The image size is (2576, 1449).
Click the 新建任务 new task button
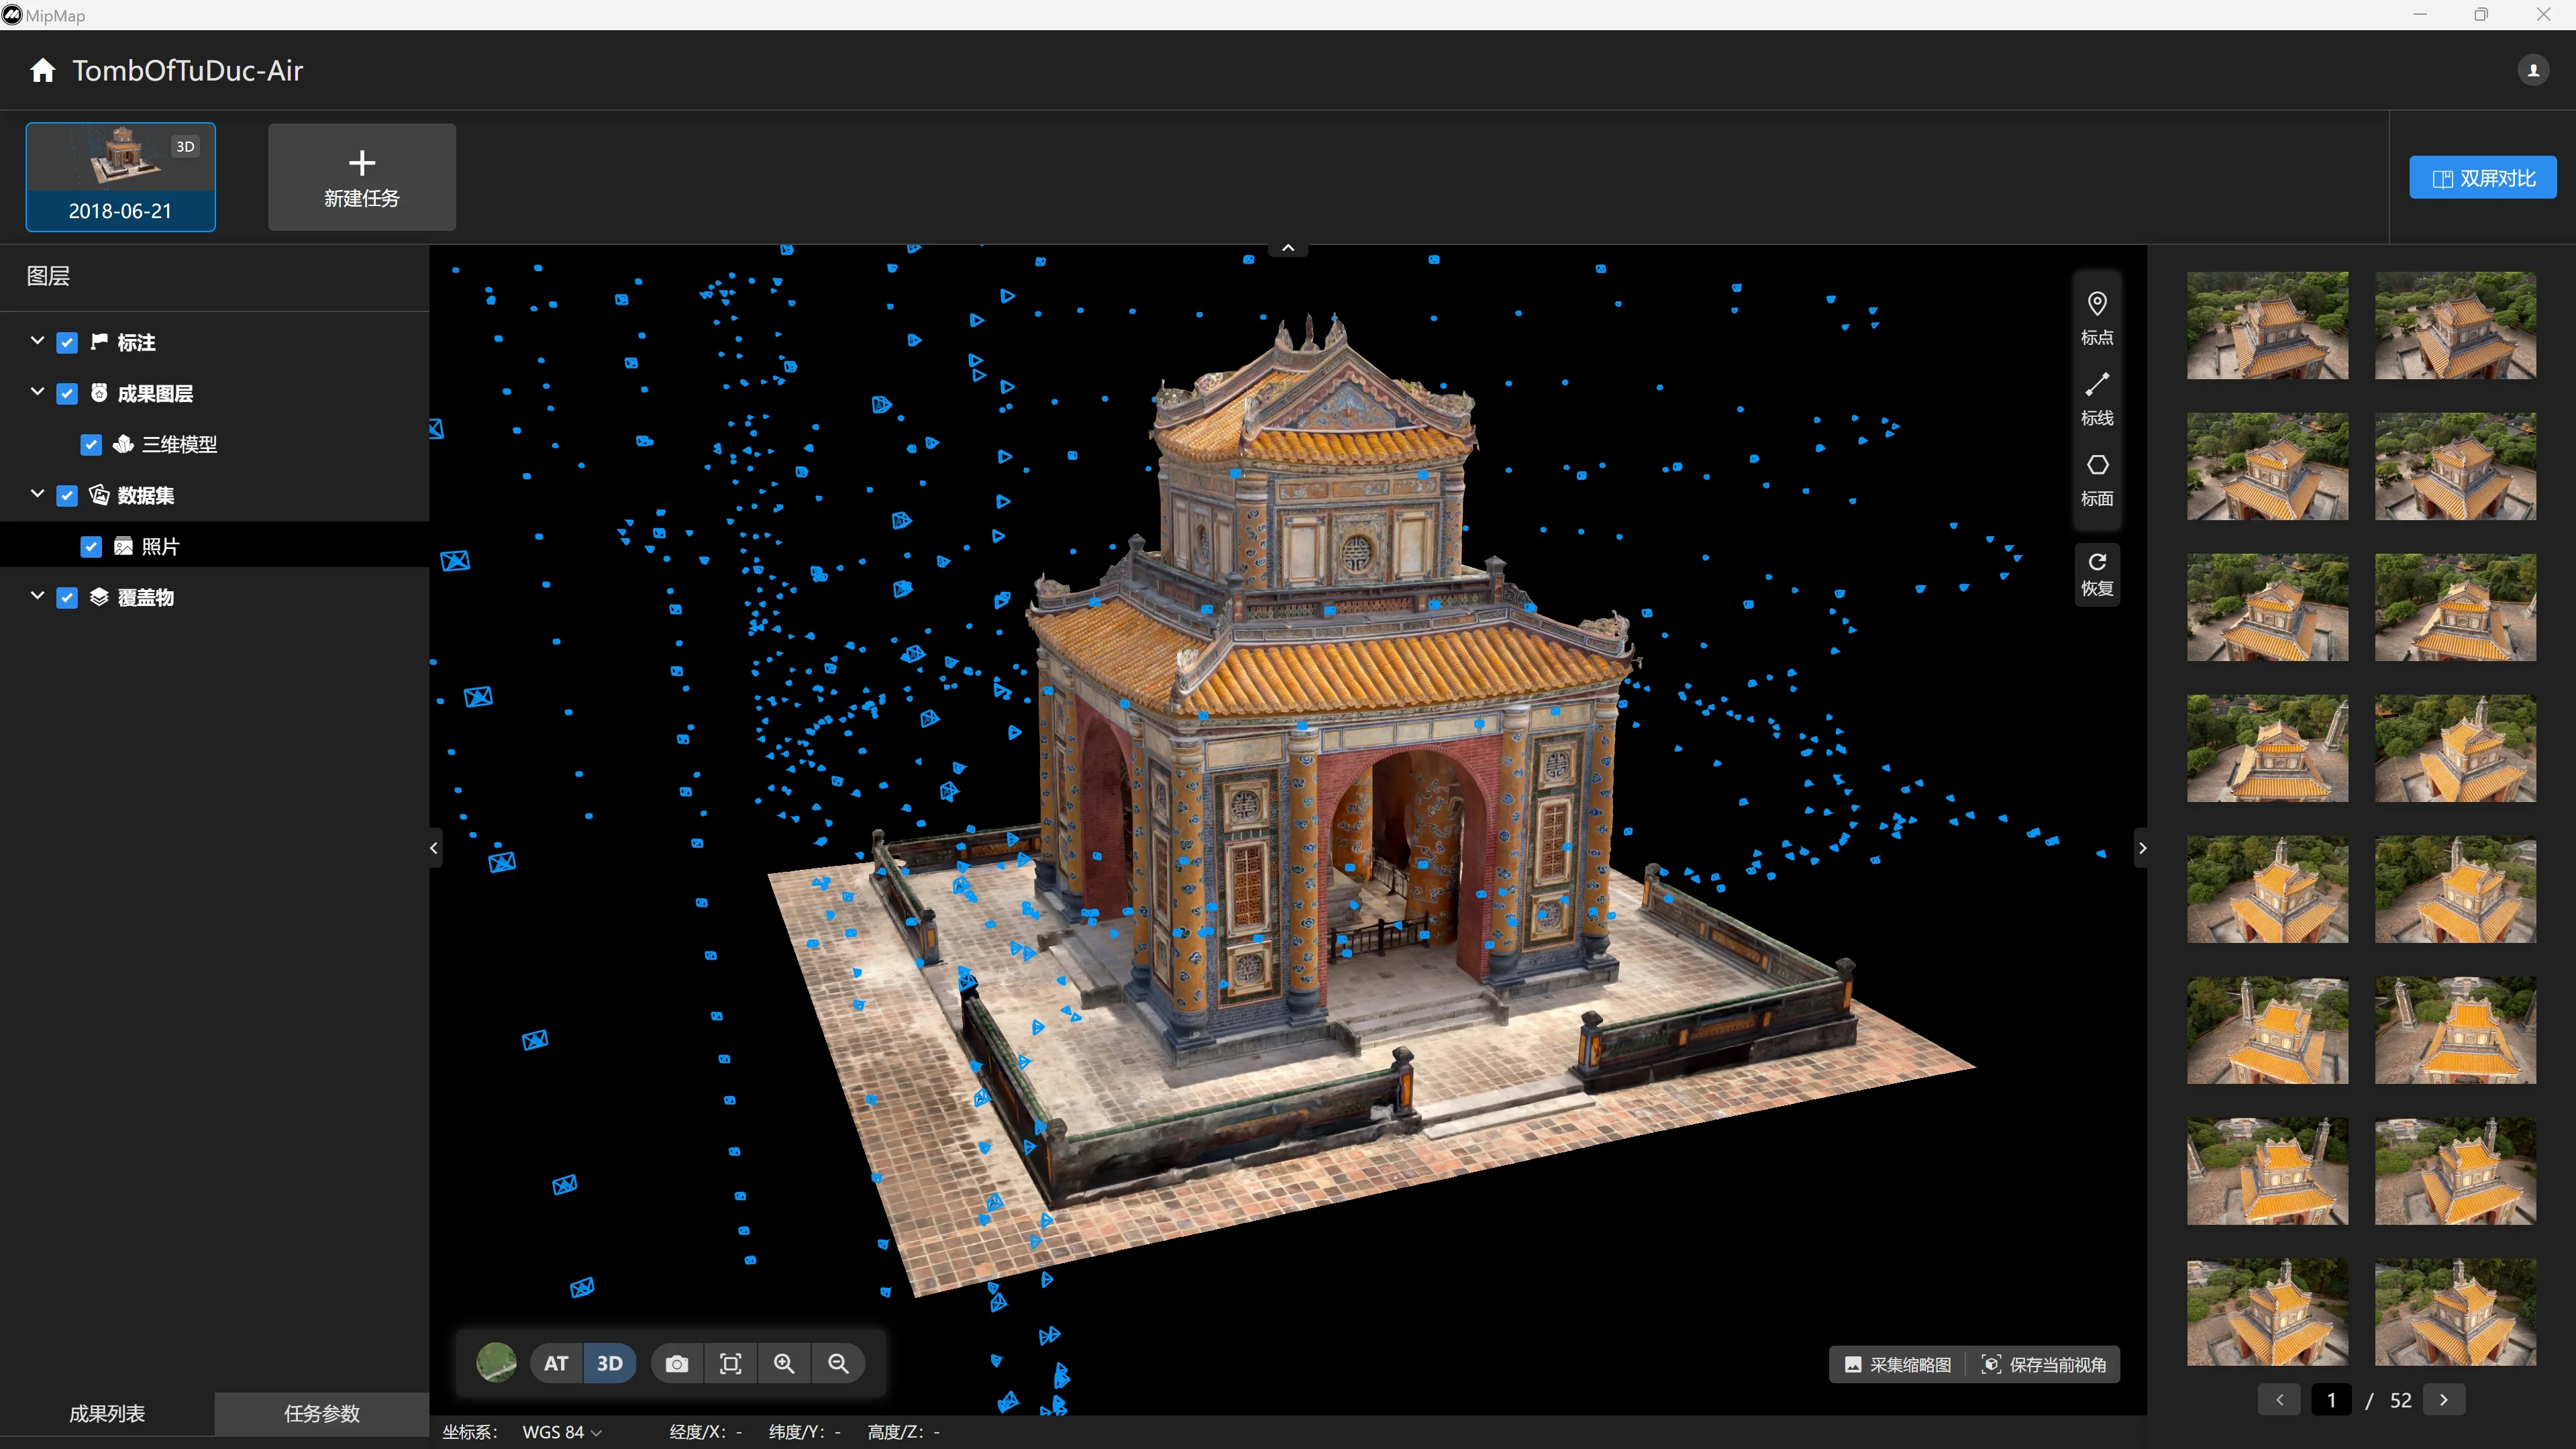[361, 176]
